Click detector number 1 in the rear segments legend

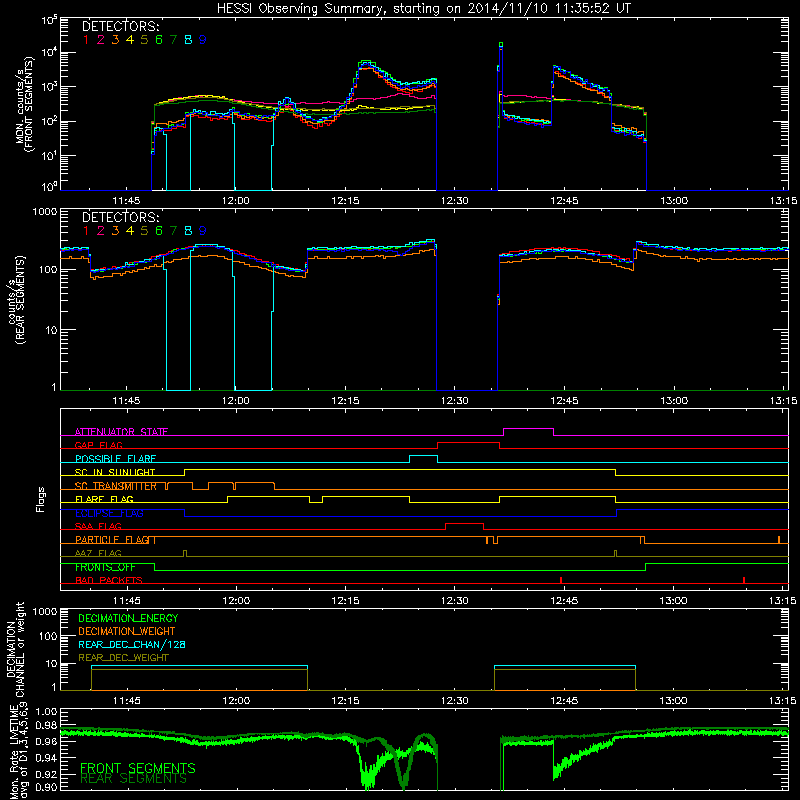[86, 231]
